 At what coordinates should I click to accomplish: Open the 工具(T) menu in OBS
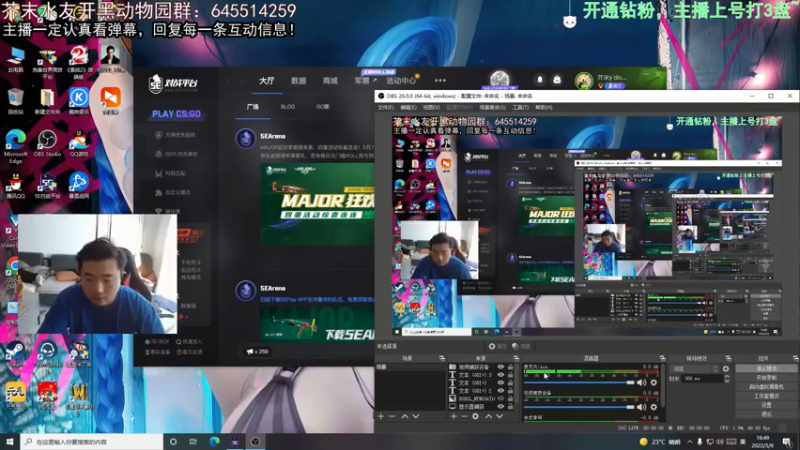[x=520, y=108]
